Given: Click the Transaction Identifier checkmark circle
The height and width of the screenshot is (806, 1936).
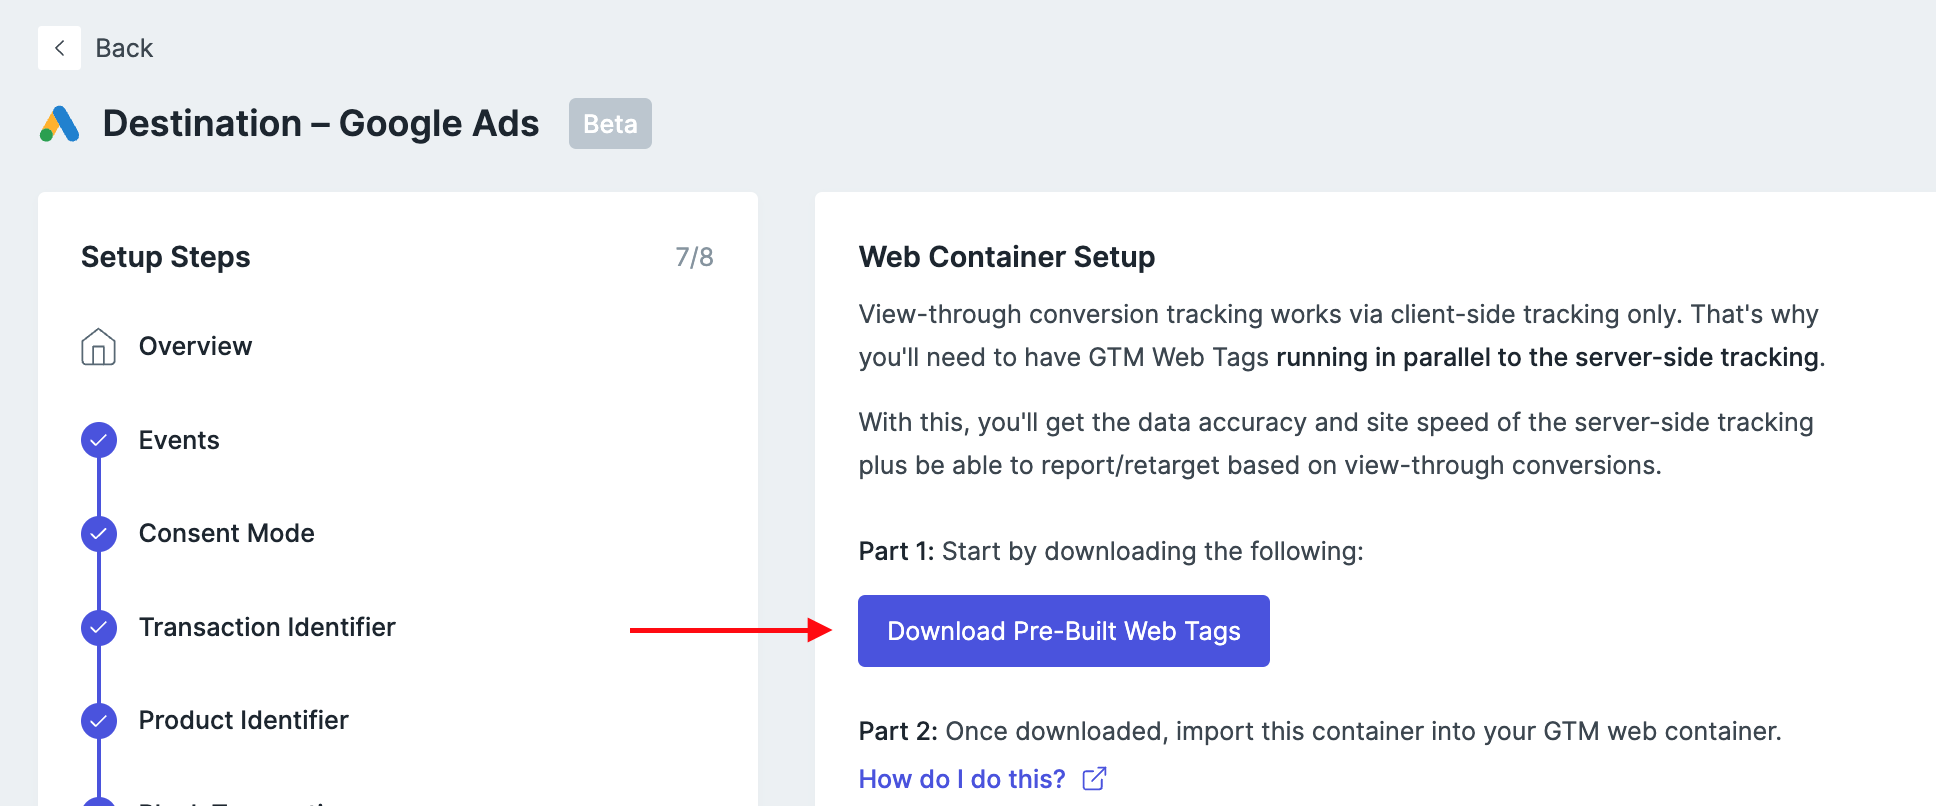Looking at the screenshot, I should (x=98, y=627).
